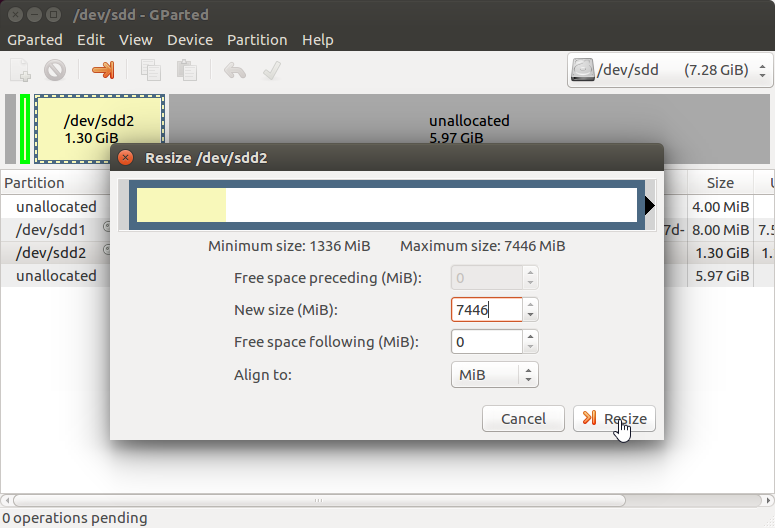
Task: Click the Delete partition toolbar icon
Action: 55,70
